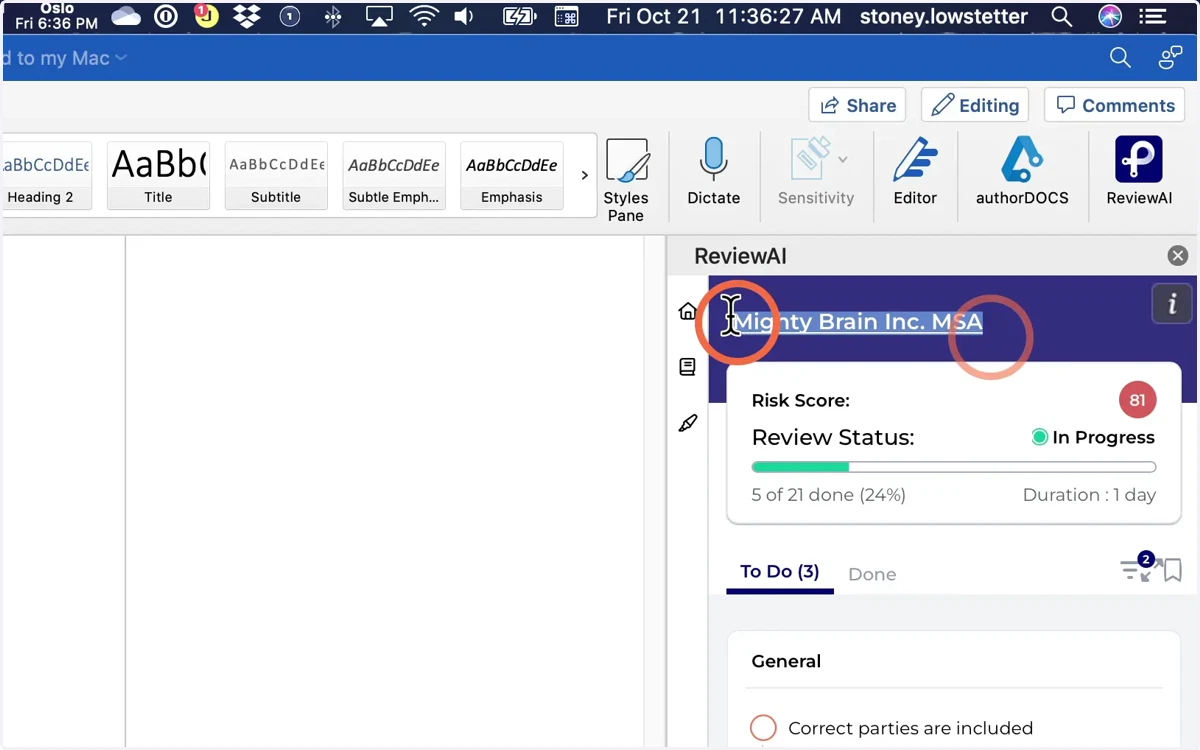Image resolution: width=1200 pixels, height=750 pixels.
Task: Click the 5 of 21 done text
Action: [x=829, y=495]
